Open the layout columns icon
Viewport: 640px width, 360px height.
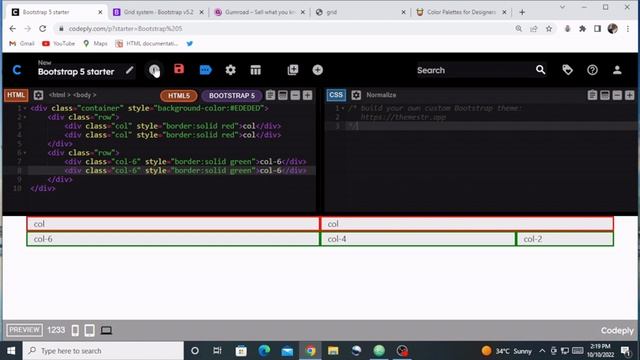tap(256, 70)
